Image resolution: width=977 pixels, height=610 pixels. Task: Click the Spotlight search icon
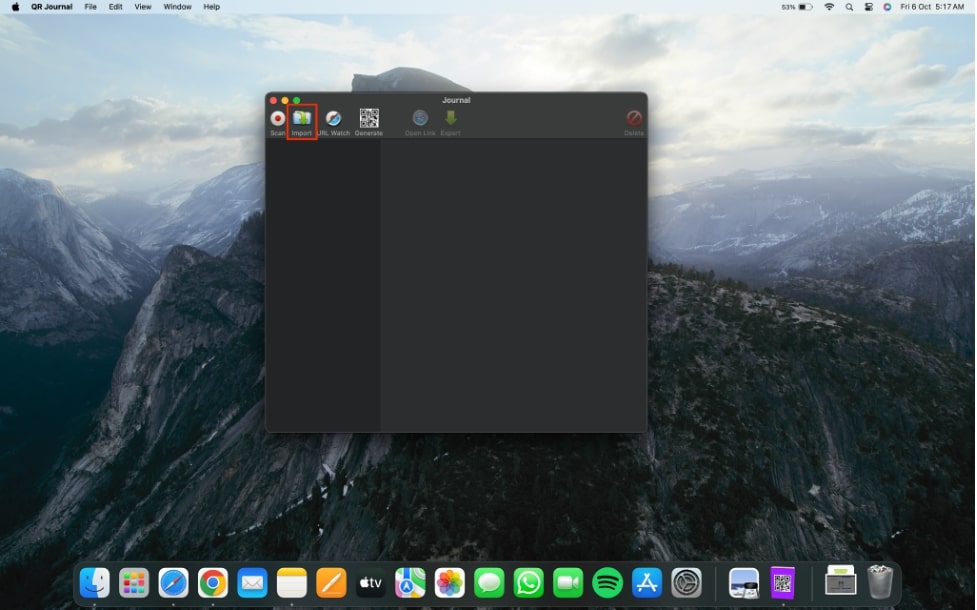coord(849,7)
